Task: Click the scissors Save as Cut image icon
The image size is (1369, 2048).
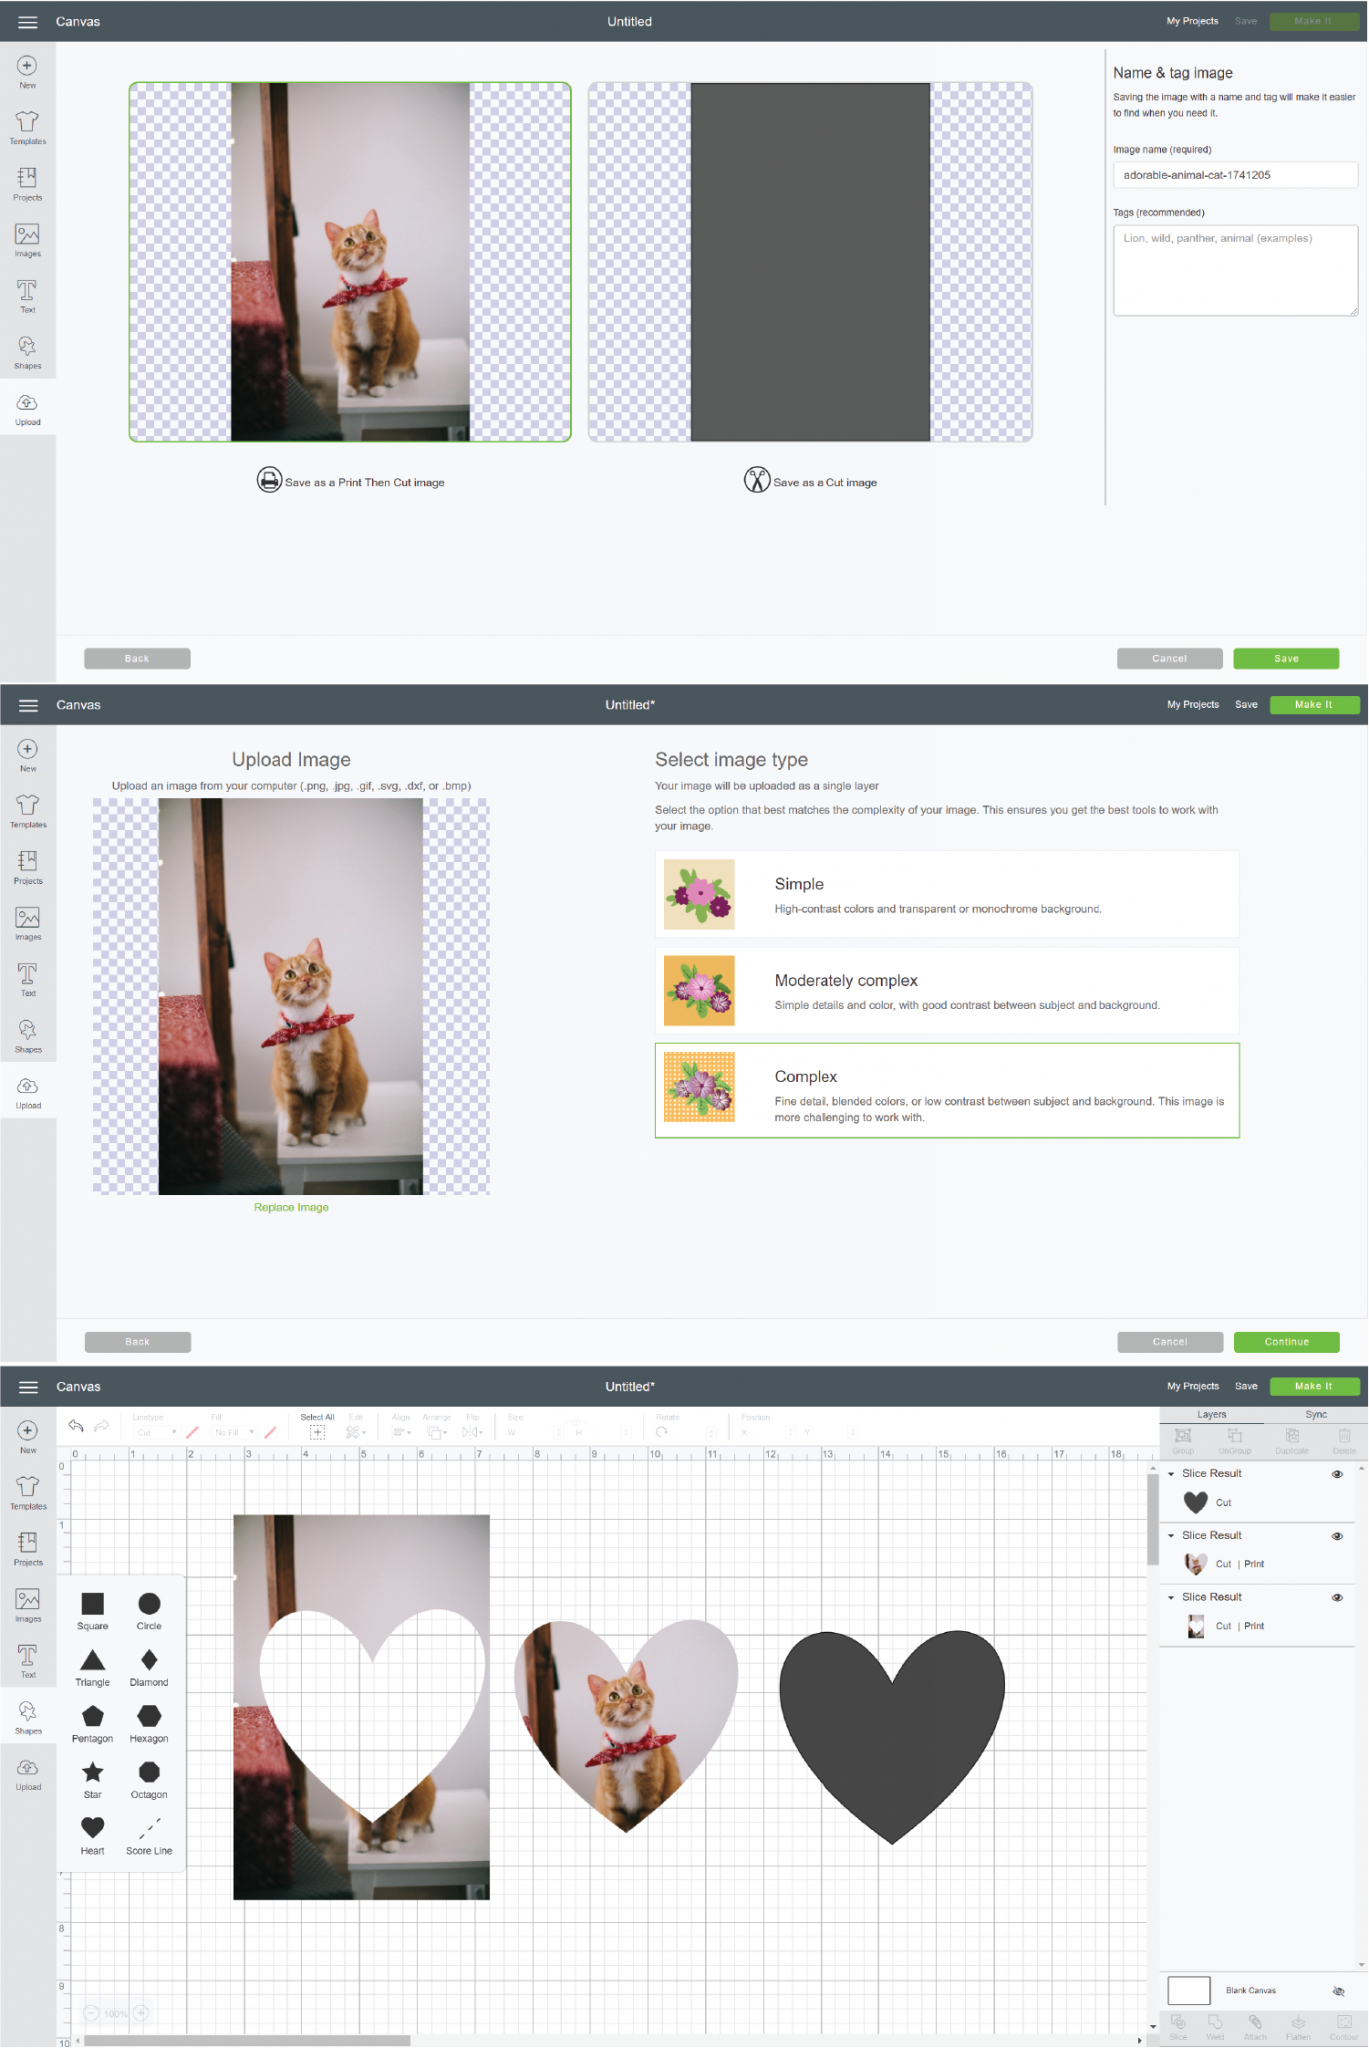Action: (x=756, y=480)
